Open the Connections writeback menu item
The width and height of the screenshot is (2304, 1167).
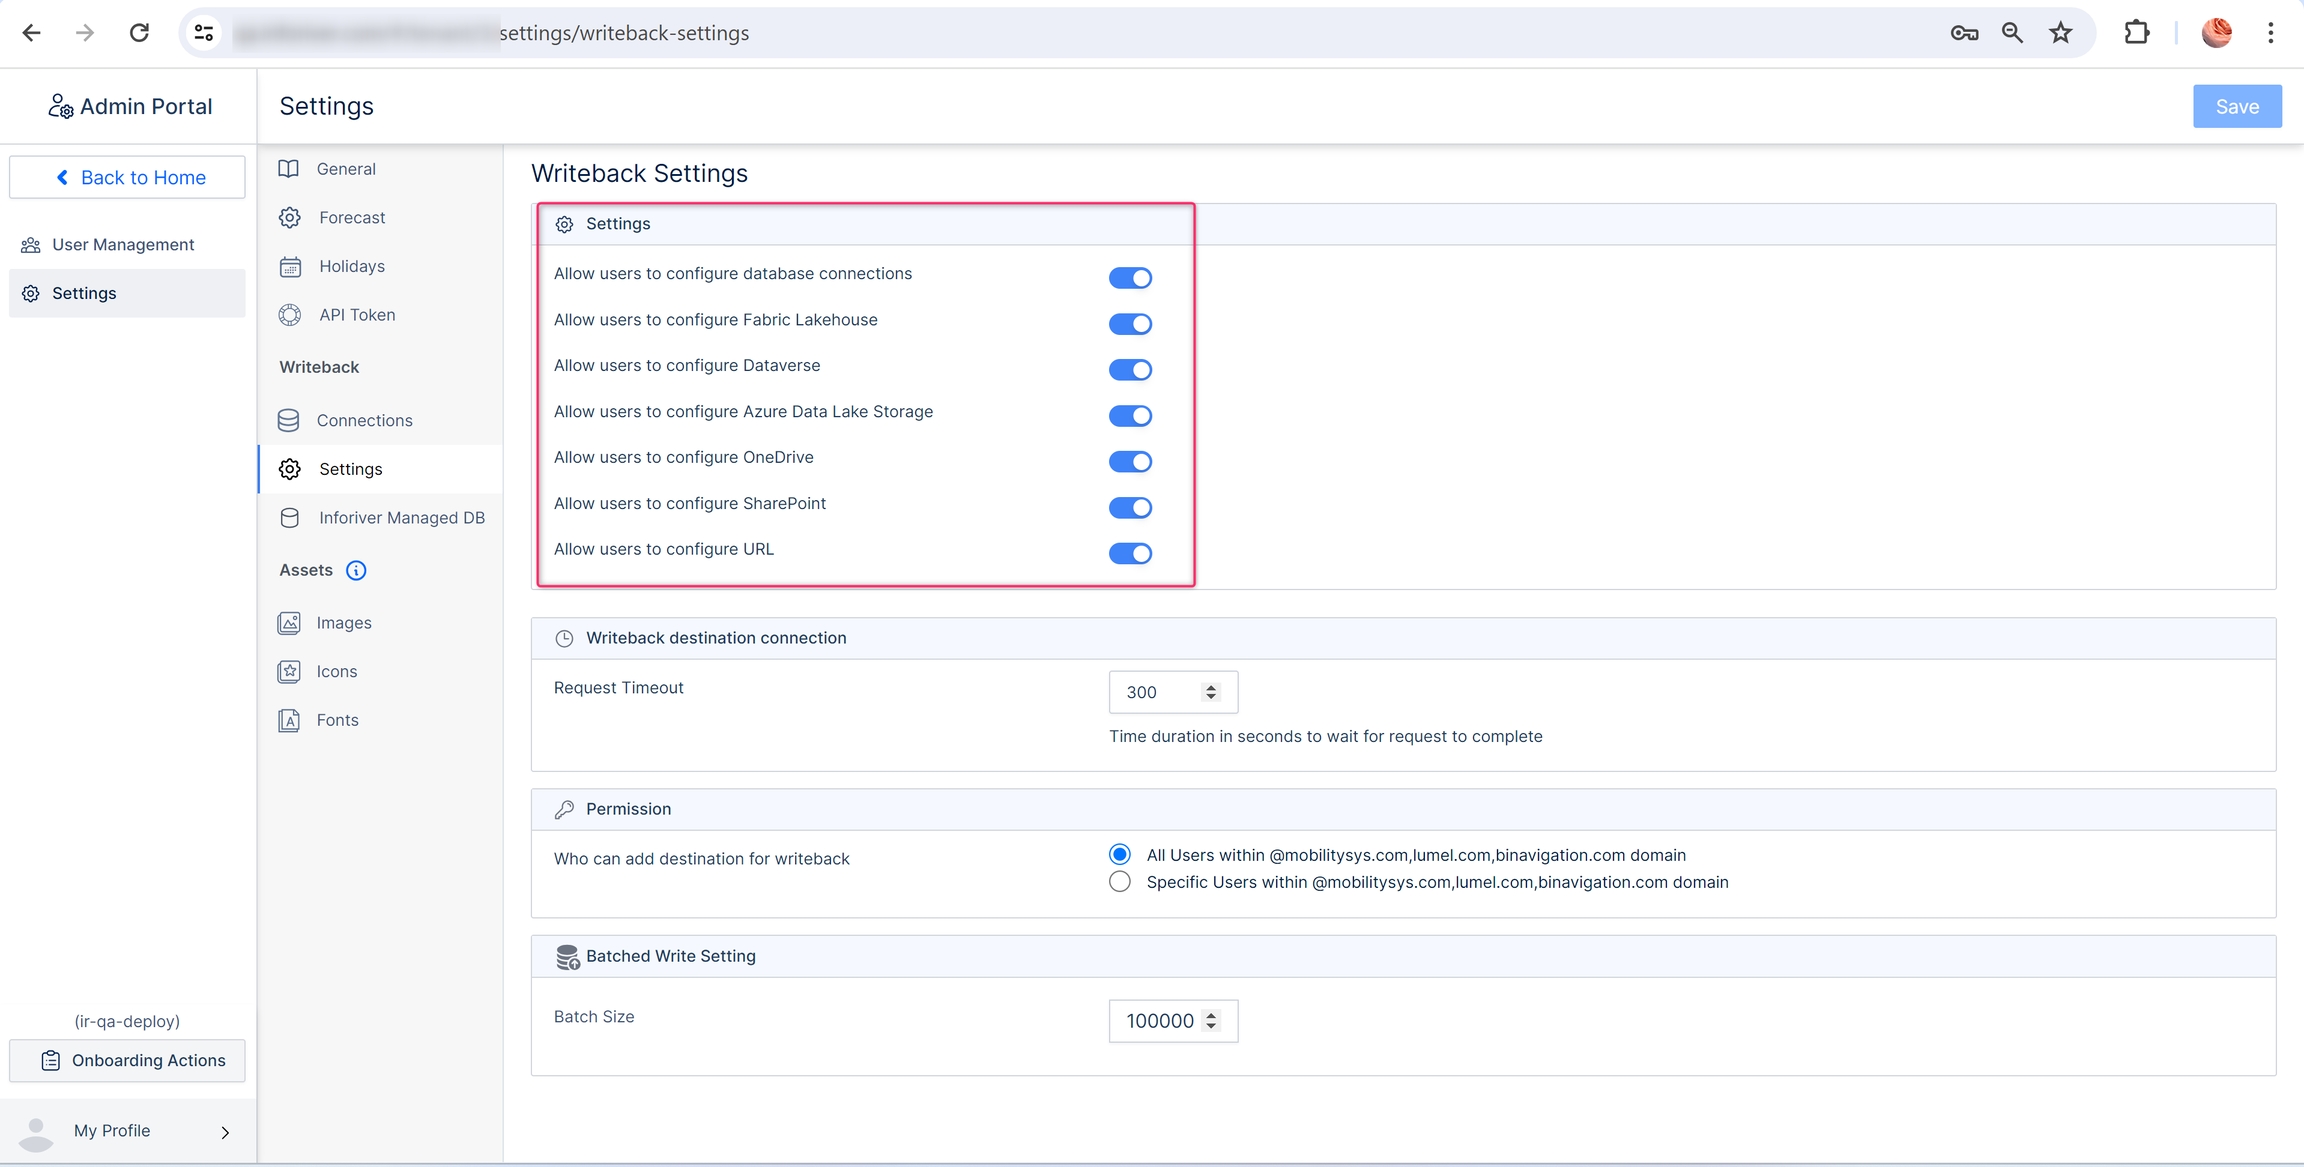click(x=364, y=421)
